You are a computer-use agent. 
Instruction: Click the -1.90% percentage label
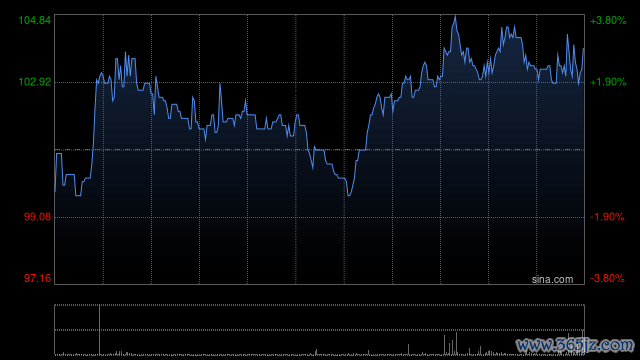coord(607,217)
